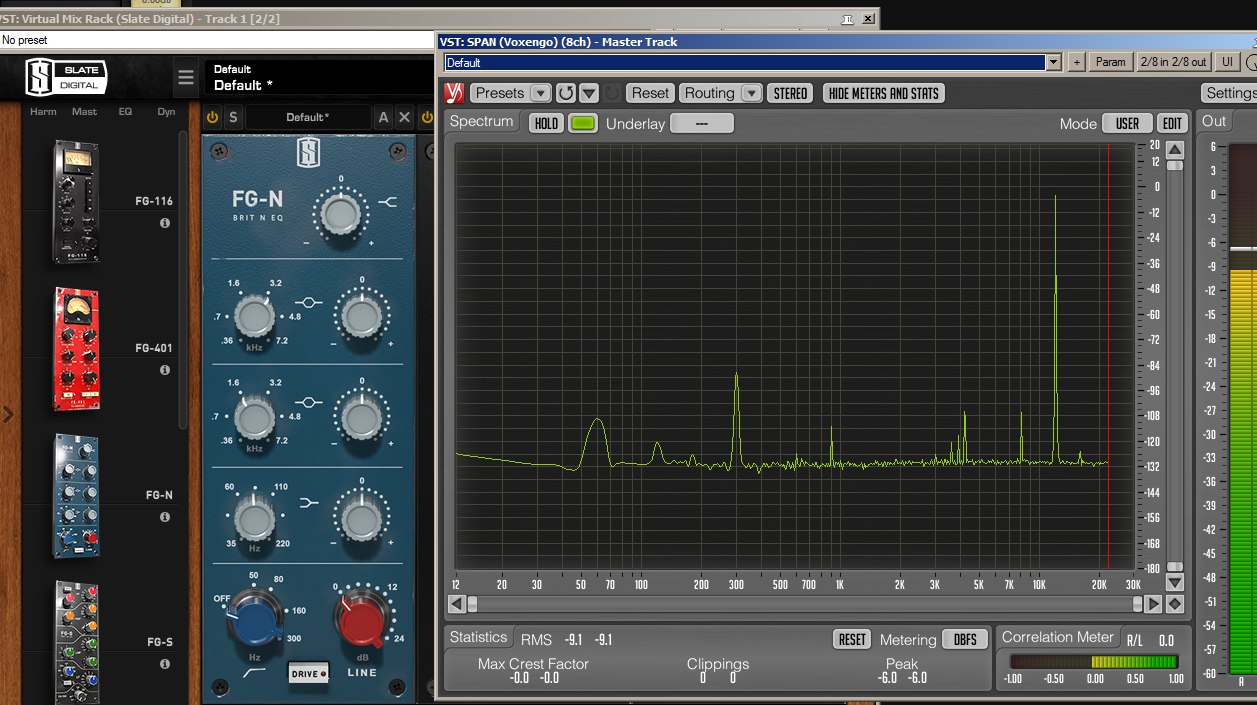
Task: Open the Underlay selector
Action: pos(702,123)
